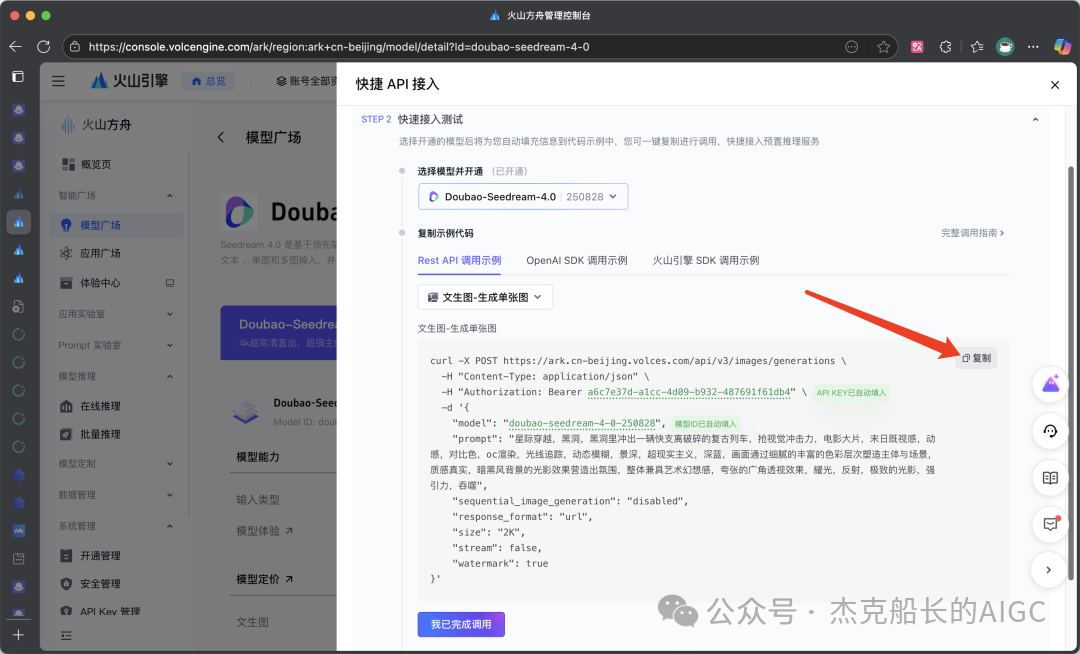Expand the 应用实验室 section
Viewport: 1080px width, 654px height.
[169, 314]
